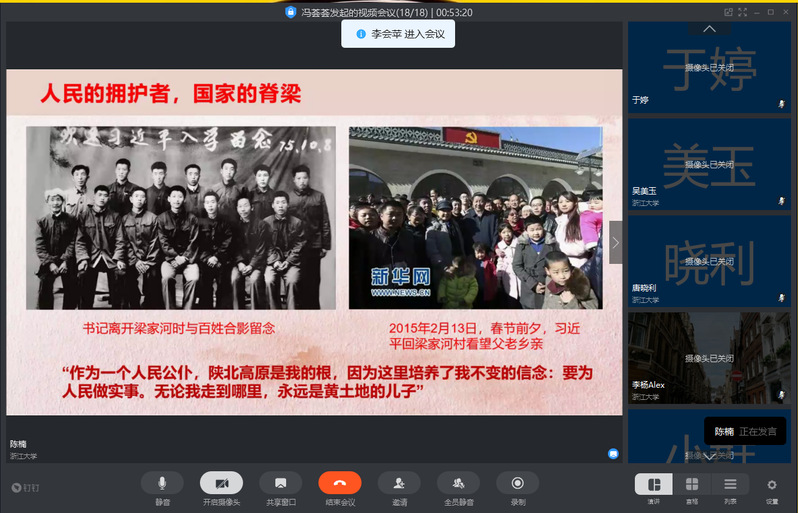Click slide heading 人民的拥护者，国家的脊梁
This screenshot has width=798, height=513.
click(x=170, y=94)
